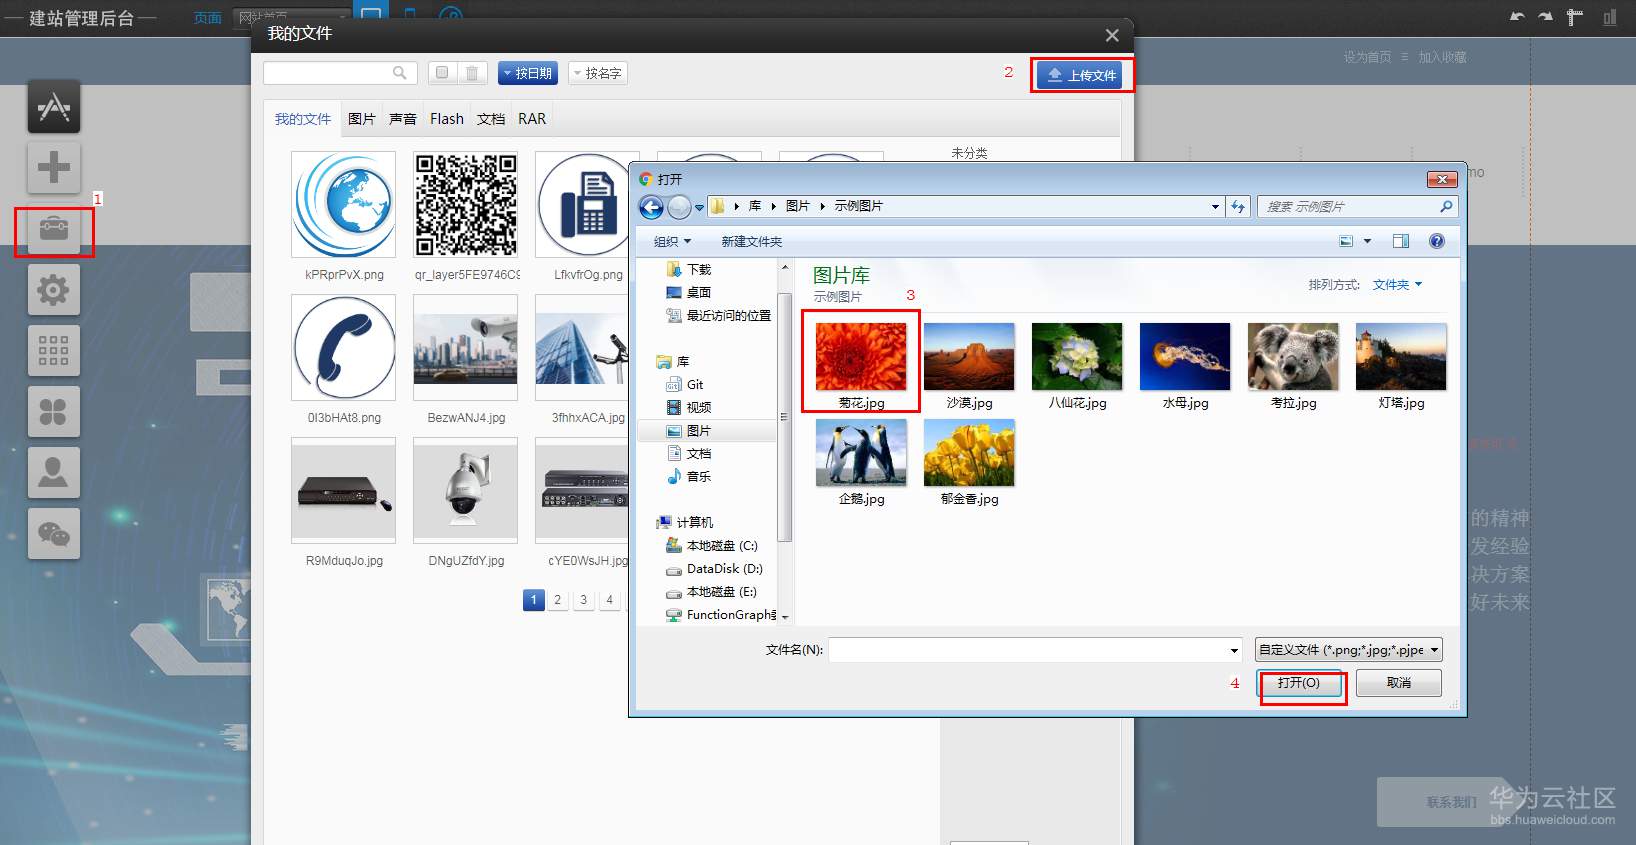Select 下载 in the navigation tree
The height and width of the screenshot is (845, 1636).
699,270
